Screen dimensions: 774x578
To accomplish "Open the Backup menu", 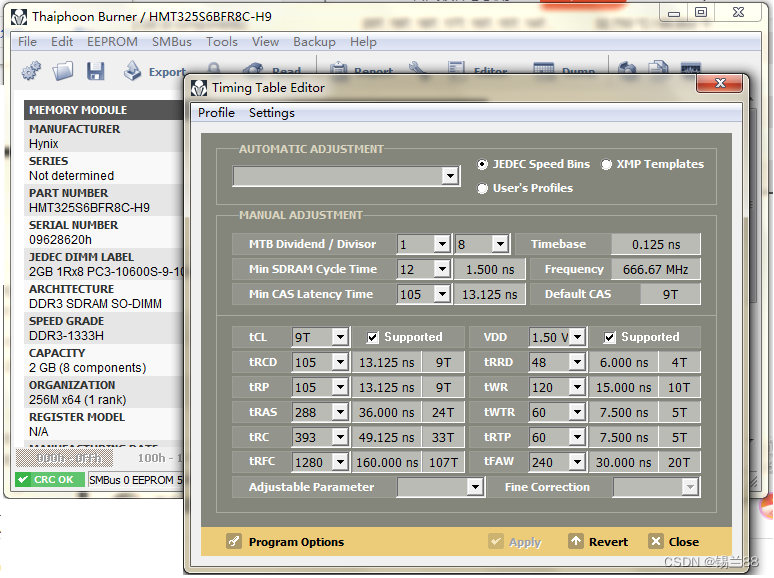I will 314,42.
